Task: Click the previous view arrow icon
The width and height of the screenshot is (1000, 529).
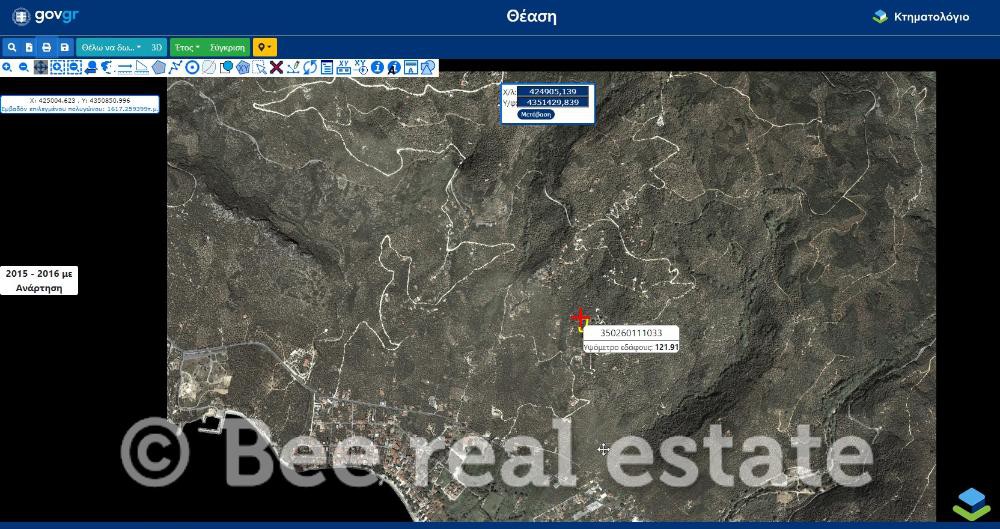Action: (91, 68)
